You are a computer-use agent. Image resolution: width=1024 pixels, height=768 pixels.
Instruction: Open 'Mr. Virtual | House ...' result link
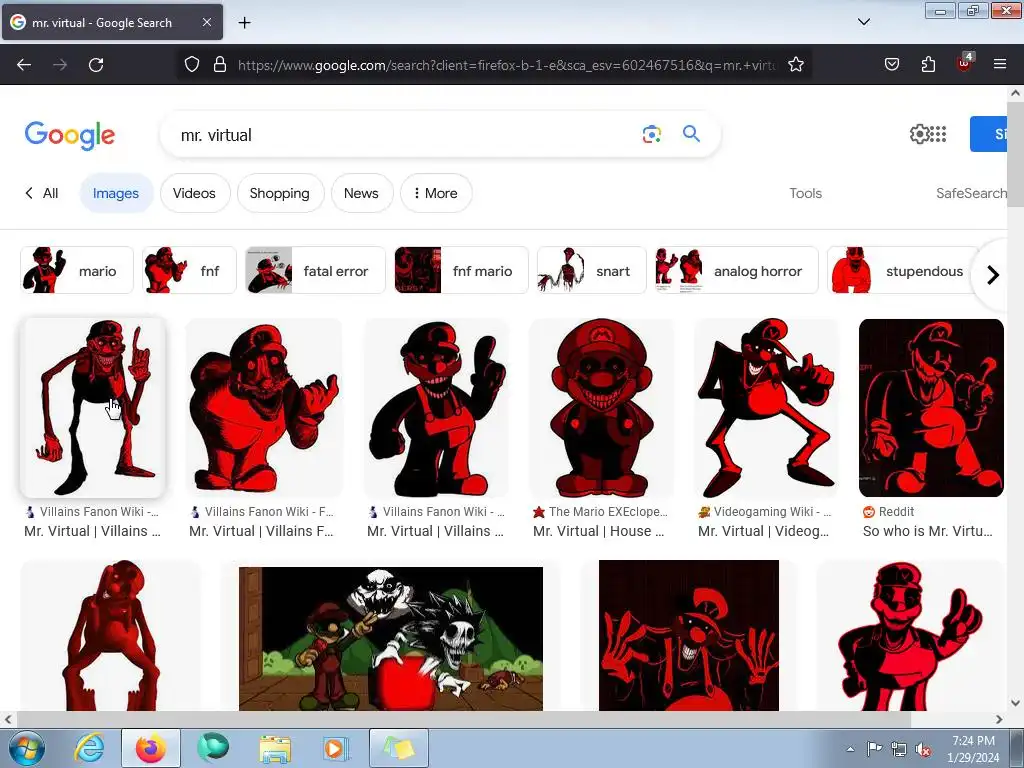(x=598, y=531)
